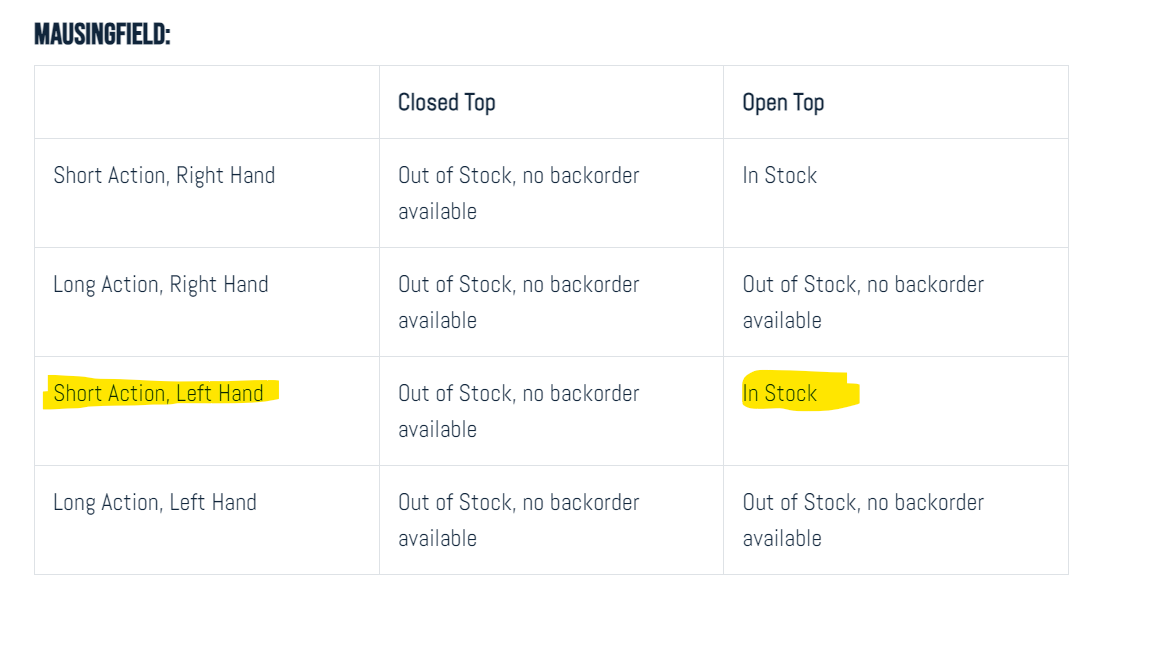Click Closed Top status for Short Action Left Hand
1171x670 pixels.
[519, 412]
